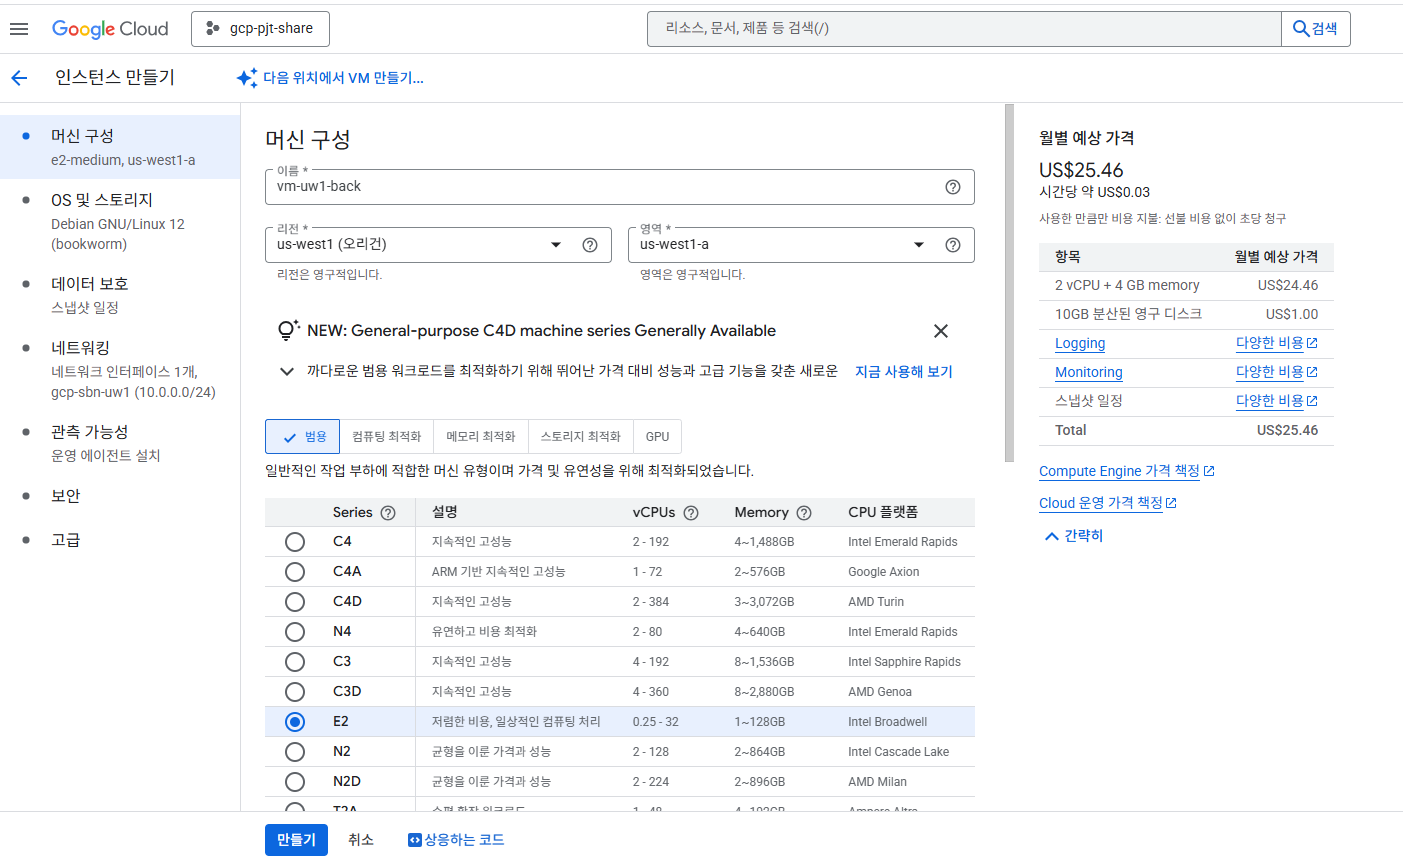Select the N2D series radio button
1403x861 pixels.
coord(295,782)
